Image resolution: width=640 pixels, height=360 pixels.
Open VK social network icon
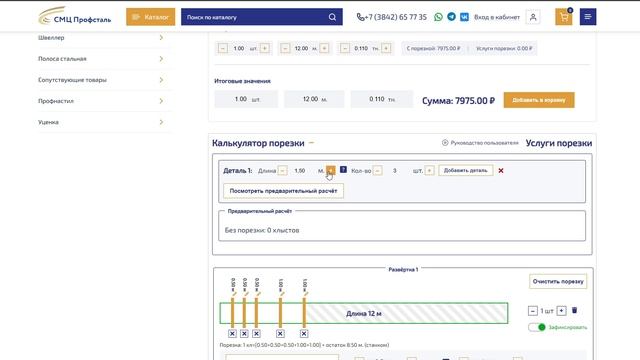[x=464, y=17]
